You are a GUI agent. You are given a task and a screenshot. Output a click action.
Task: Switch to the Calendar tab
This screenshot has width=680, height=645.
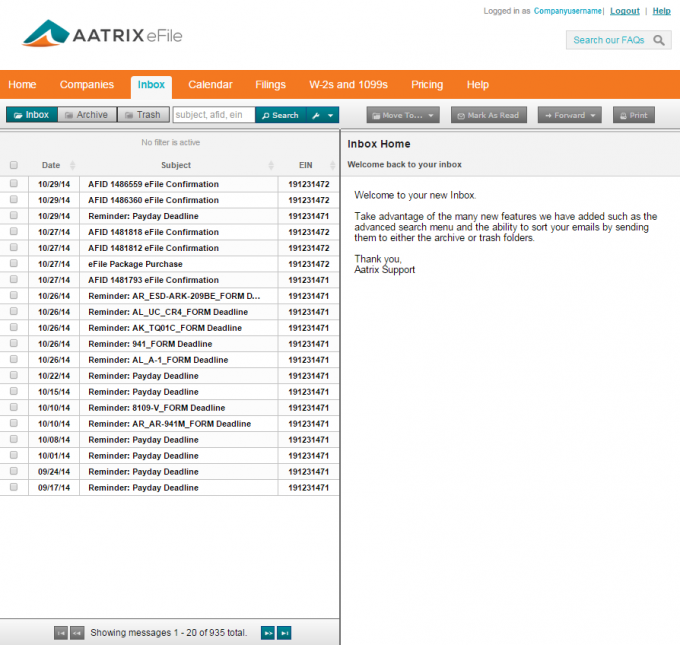(210, 85)
